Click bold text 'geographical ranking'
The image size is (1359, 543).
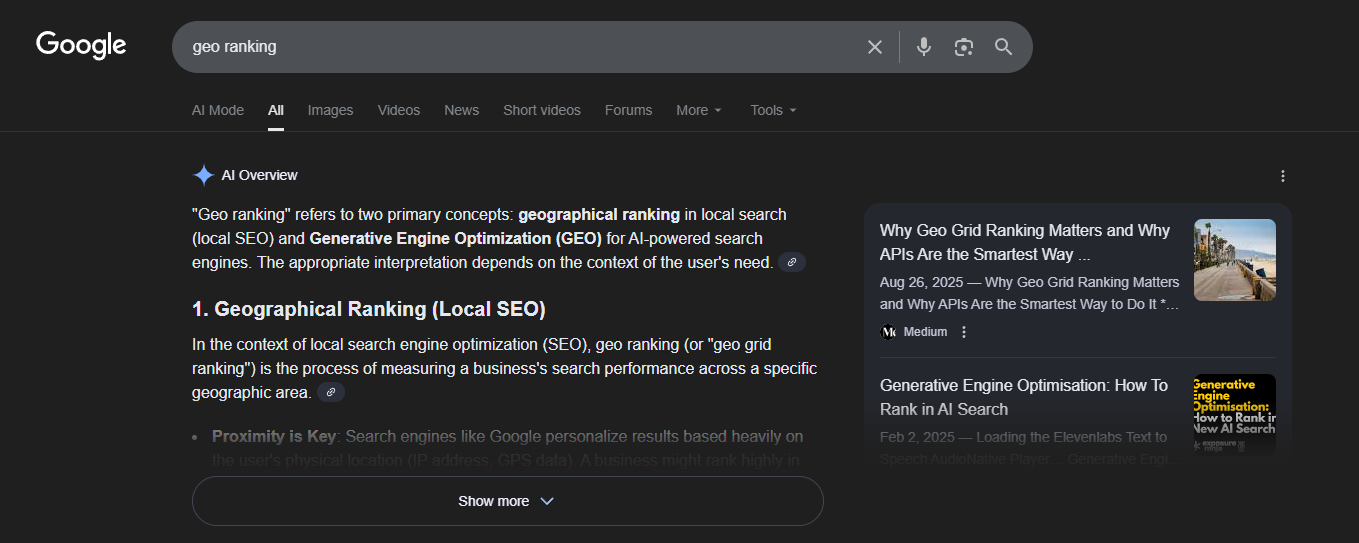tap(599, 214)
